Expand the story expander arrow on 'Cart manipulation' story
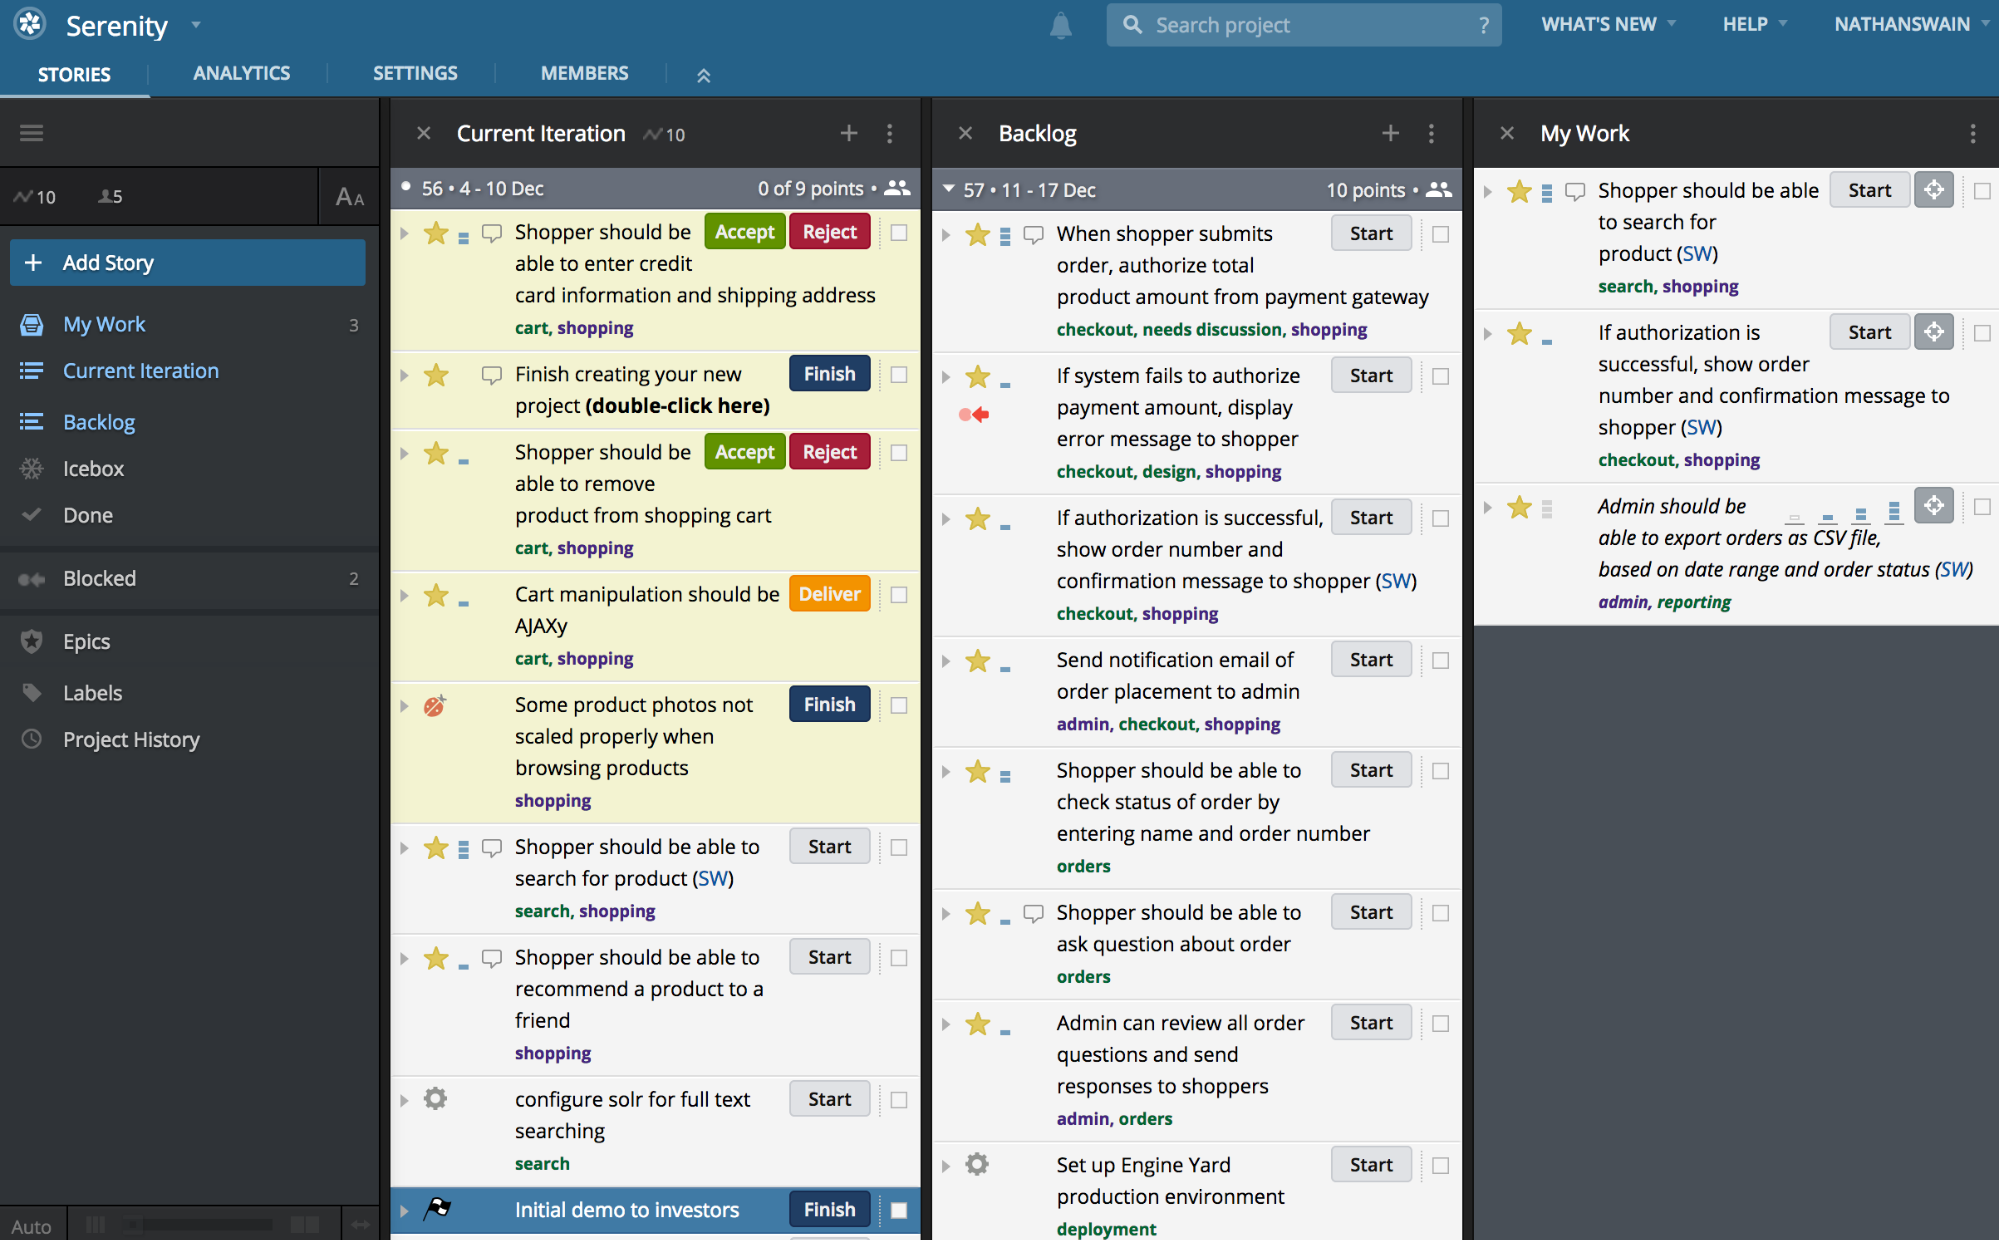The image size is (1999, 1240). point(408,593)
